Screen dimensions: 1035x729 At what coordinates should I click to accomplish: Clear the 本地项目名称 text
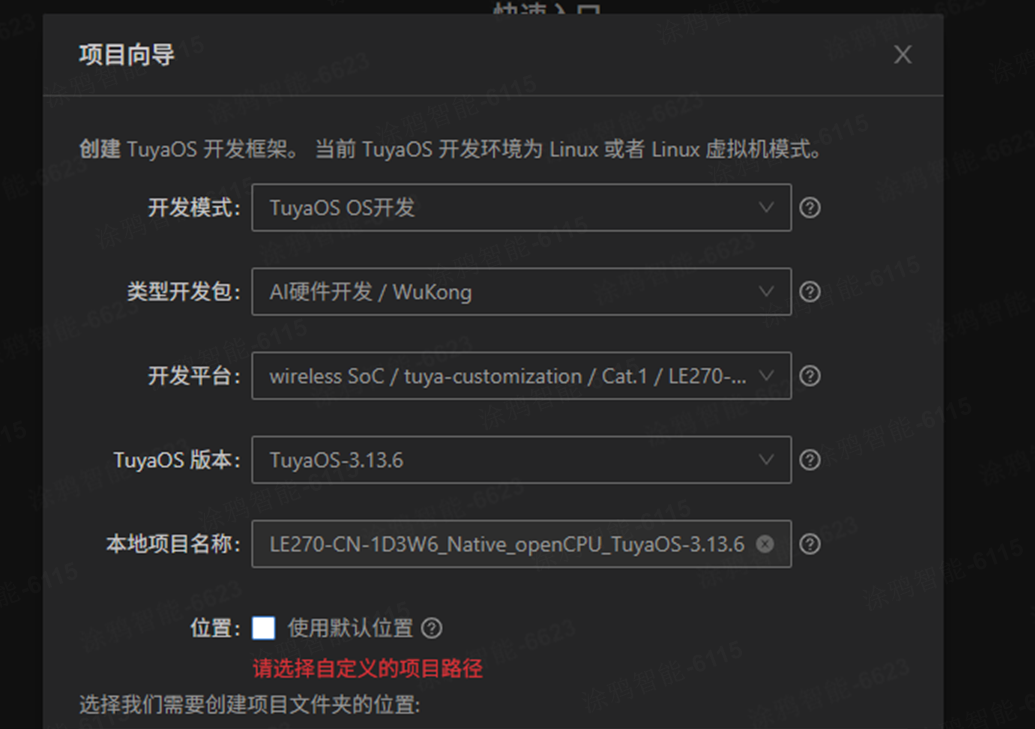765,544
